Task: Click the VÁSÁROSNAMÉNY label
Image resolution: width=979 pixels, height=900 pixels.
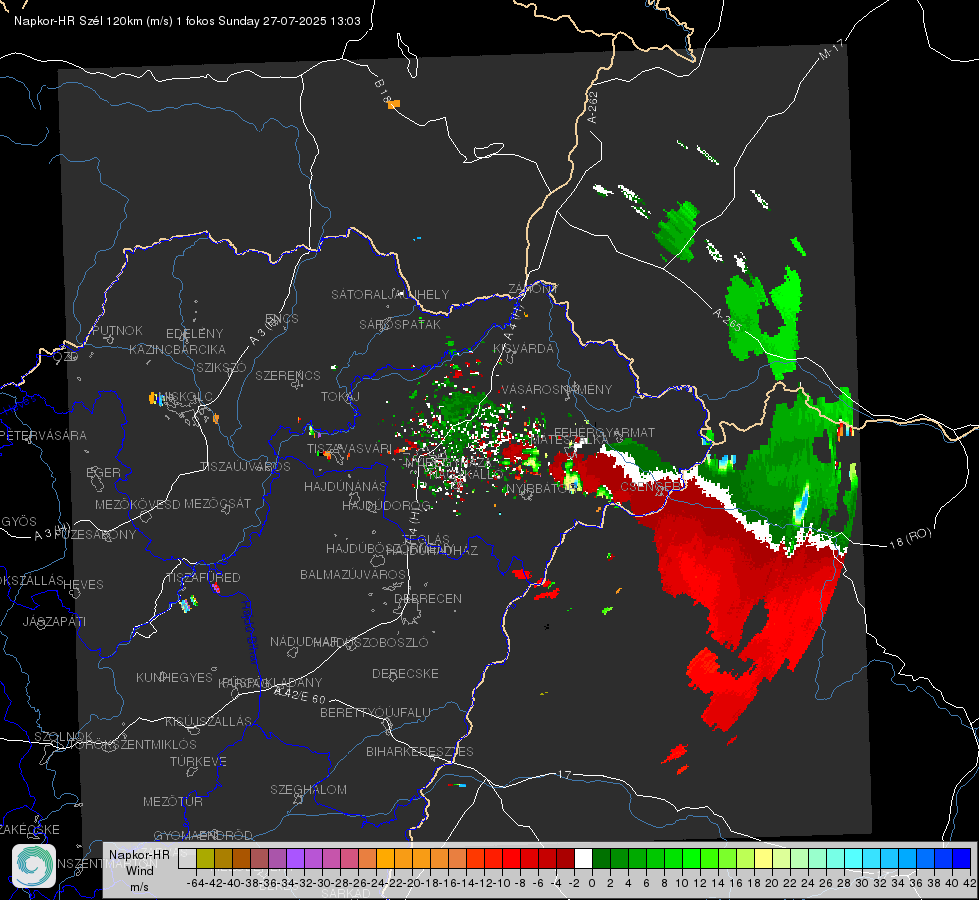Action: [556, 389]
